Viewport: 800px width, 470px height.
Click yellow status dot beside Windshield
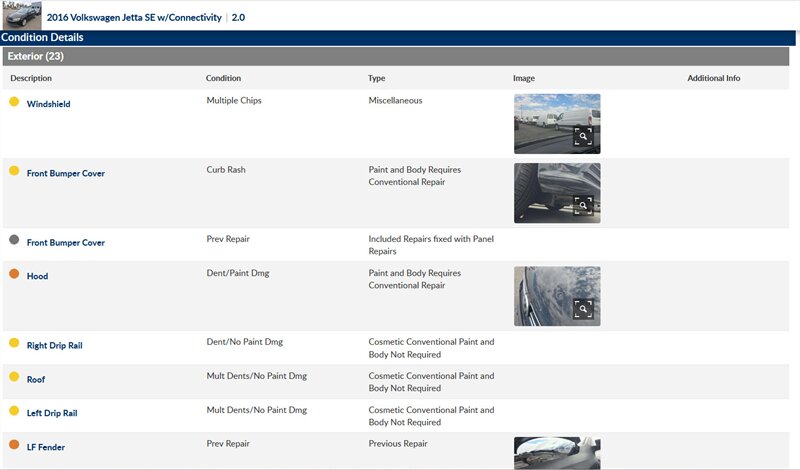[x=14, y=102]
